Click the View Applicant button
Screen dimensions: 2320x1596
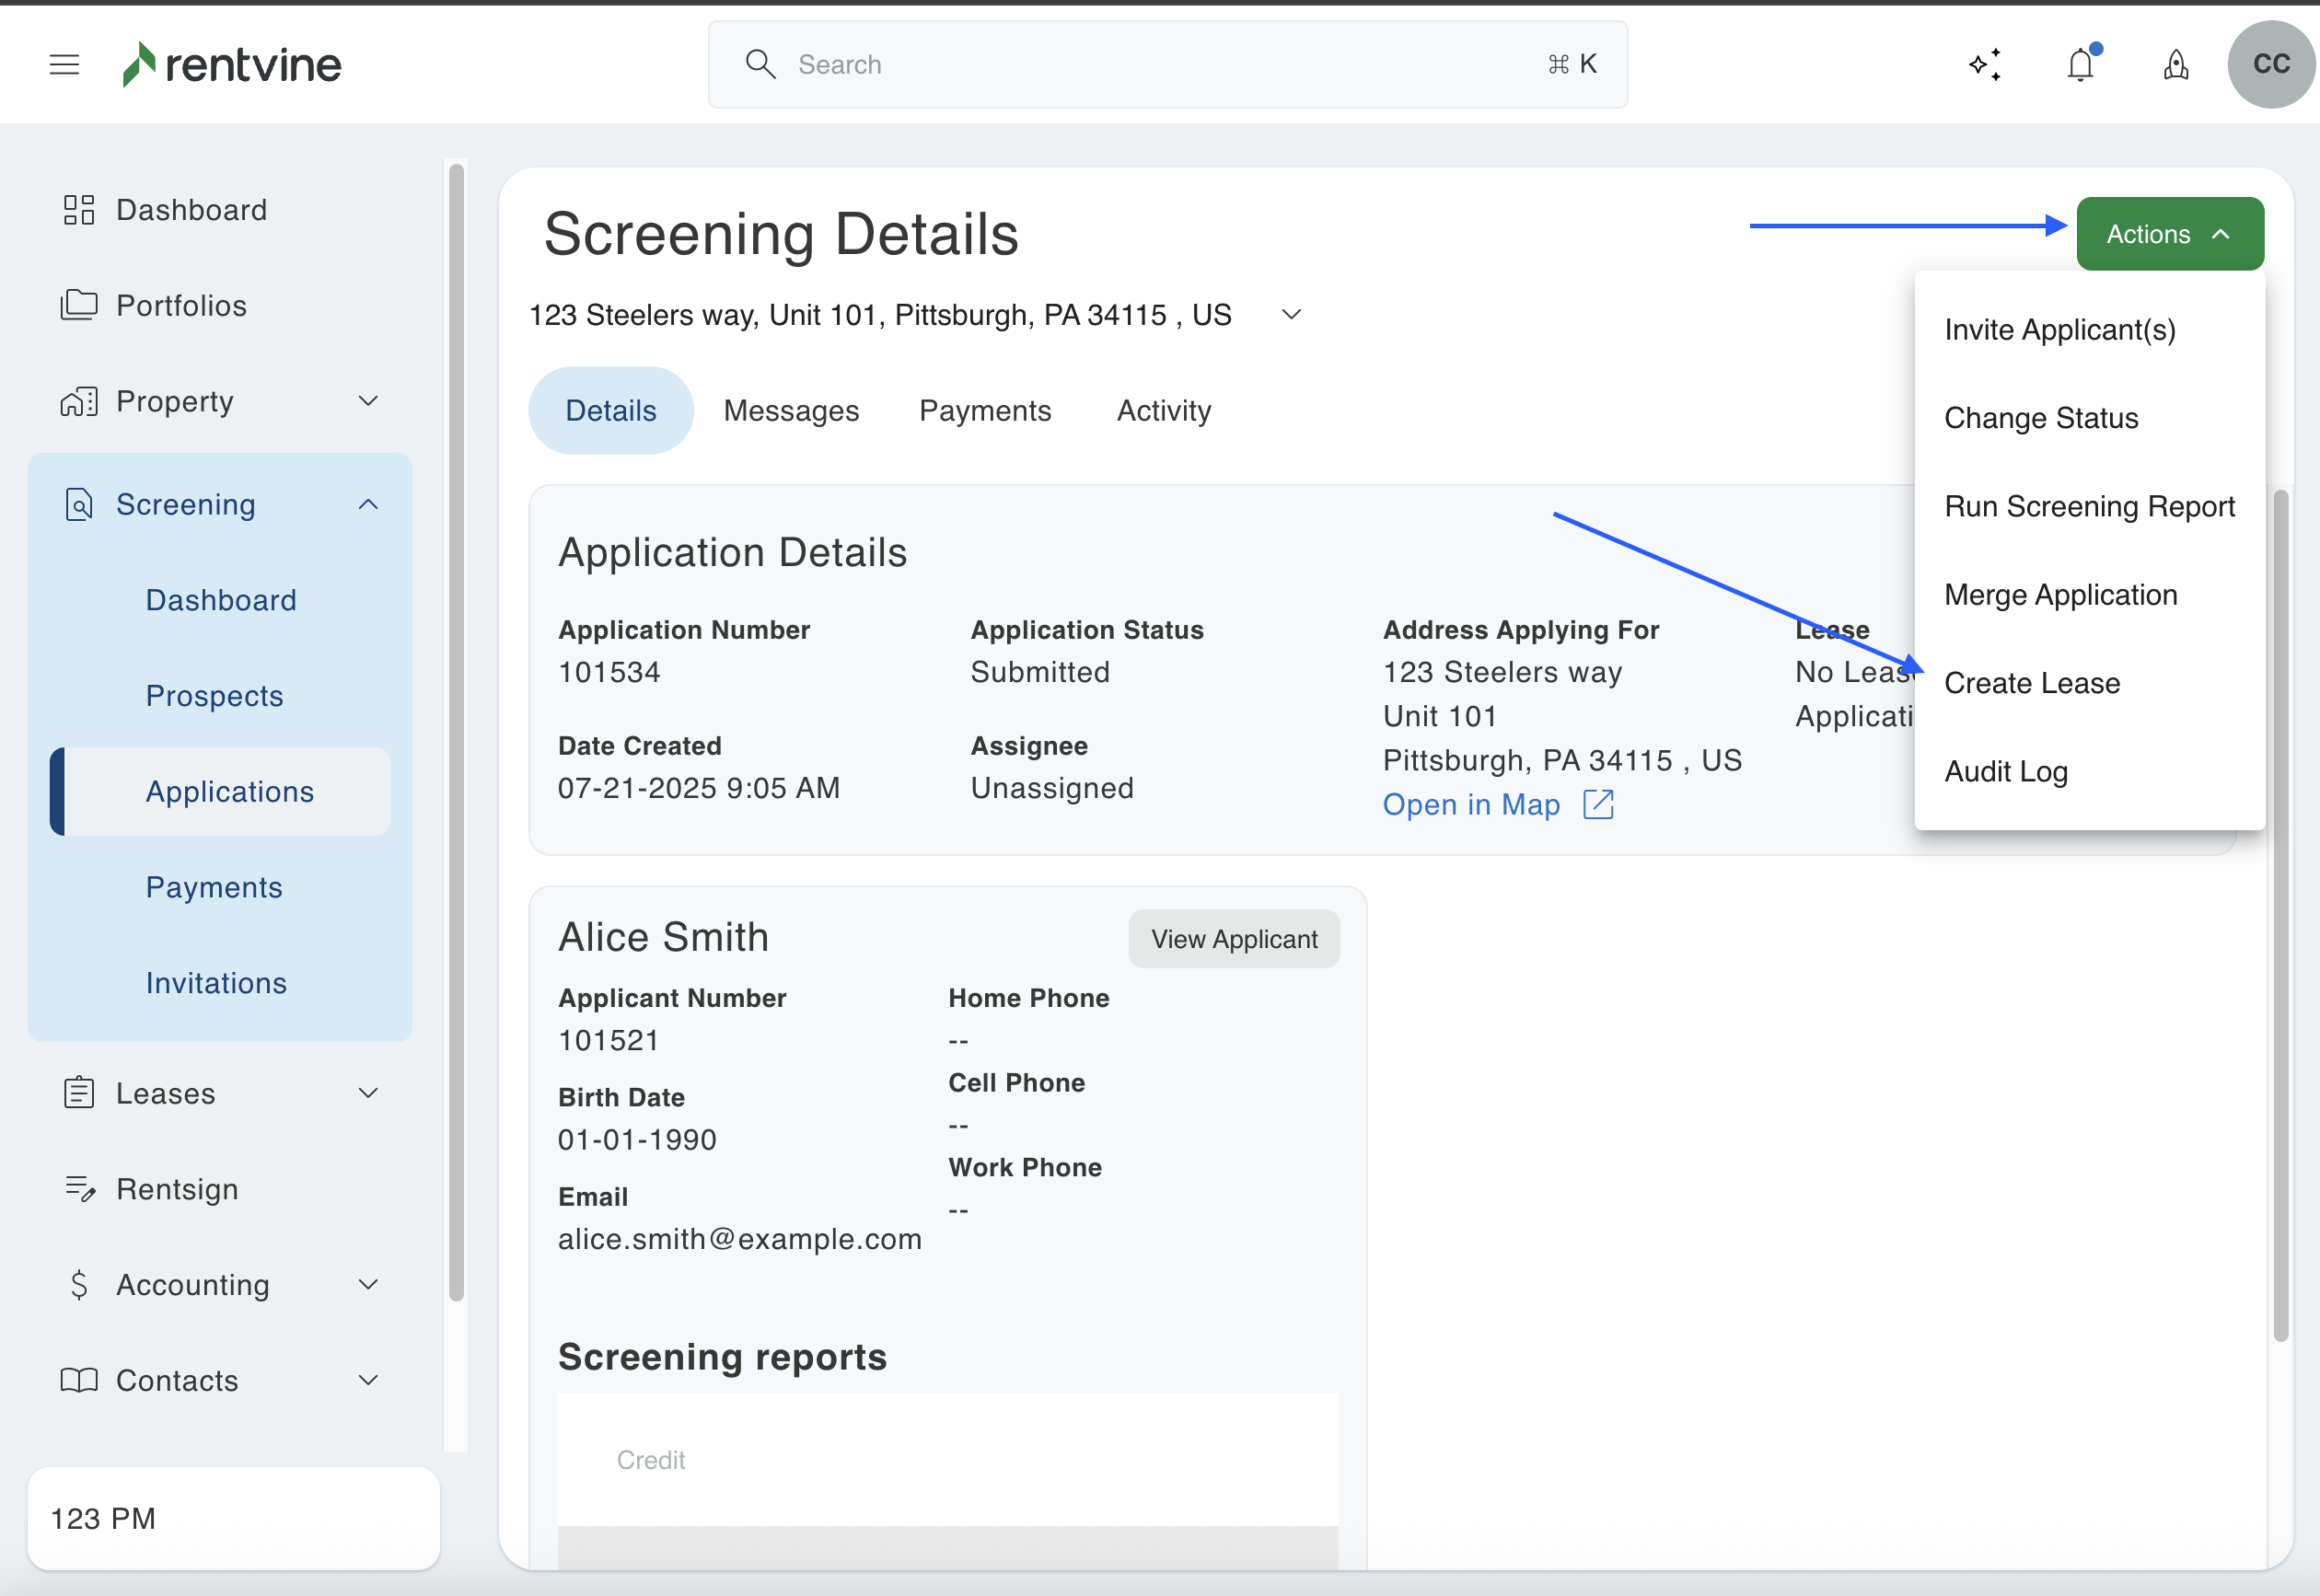[x=1233, y=939]
